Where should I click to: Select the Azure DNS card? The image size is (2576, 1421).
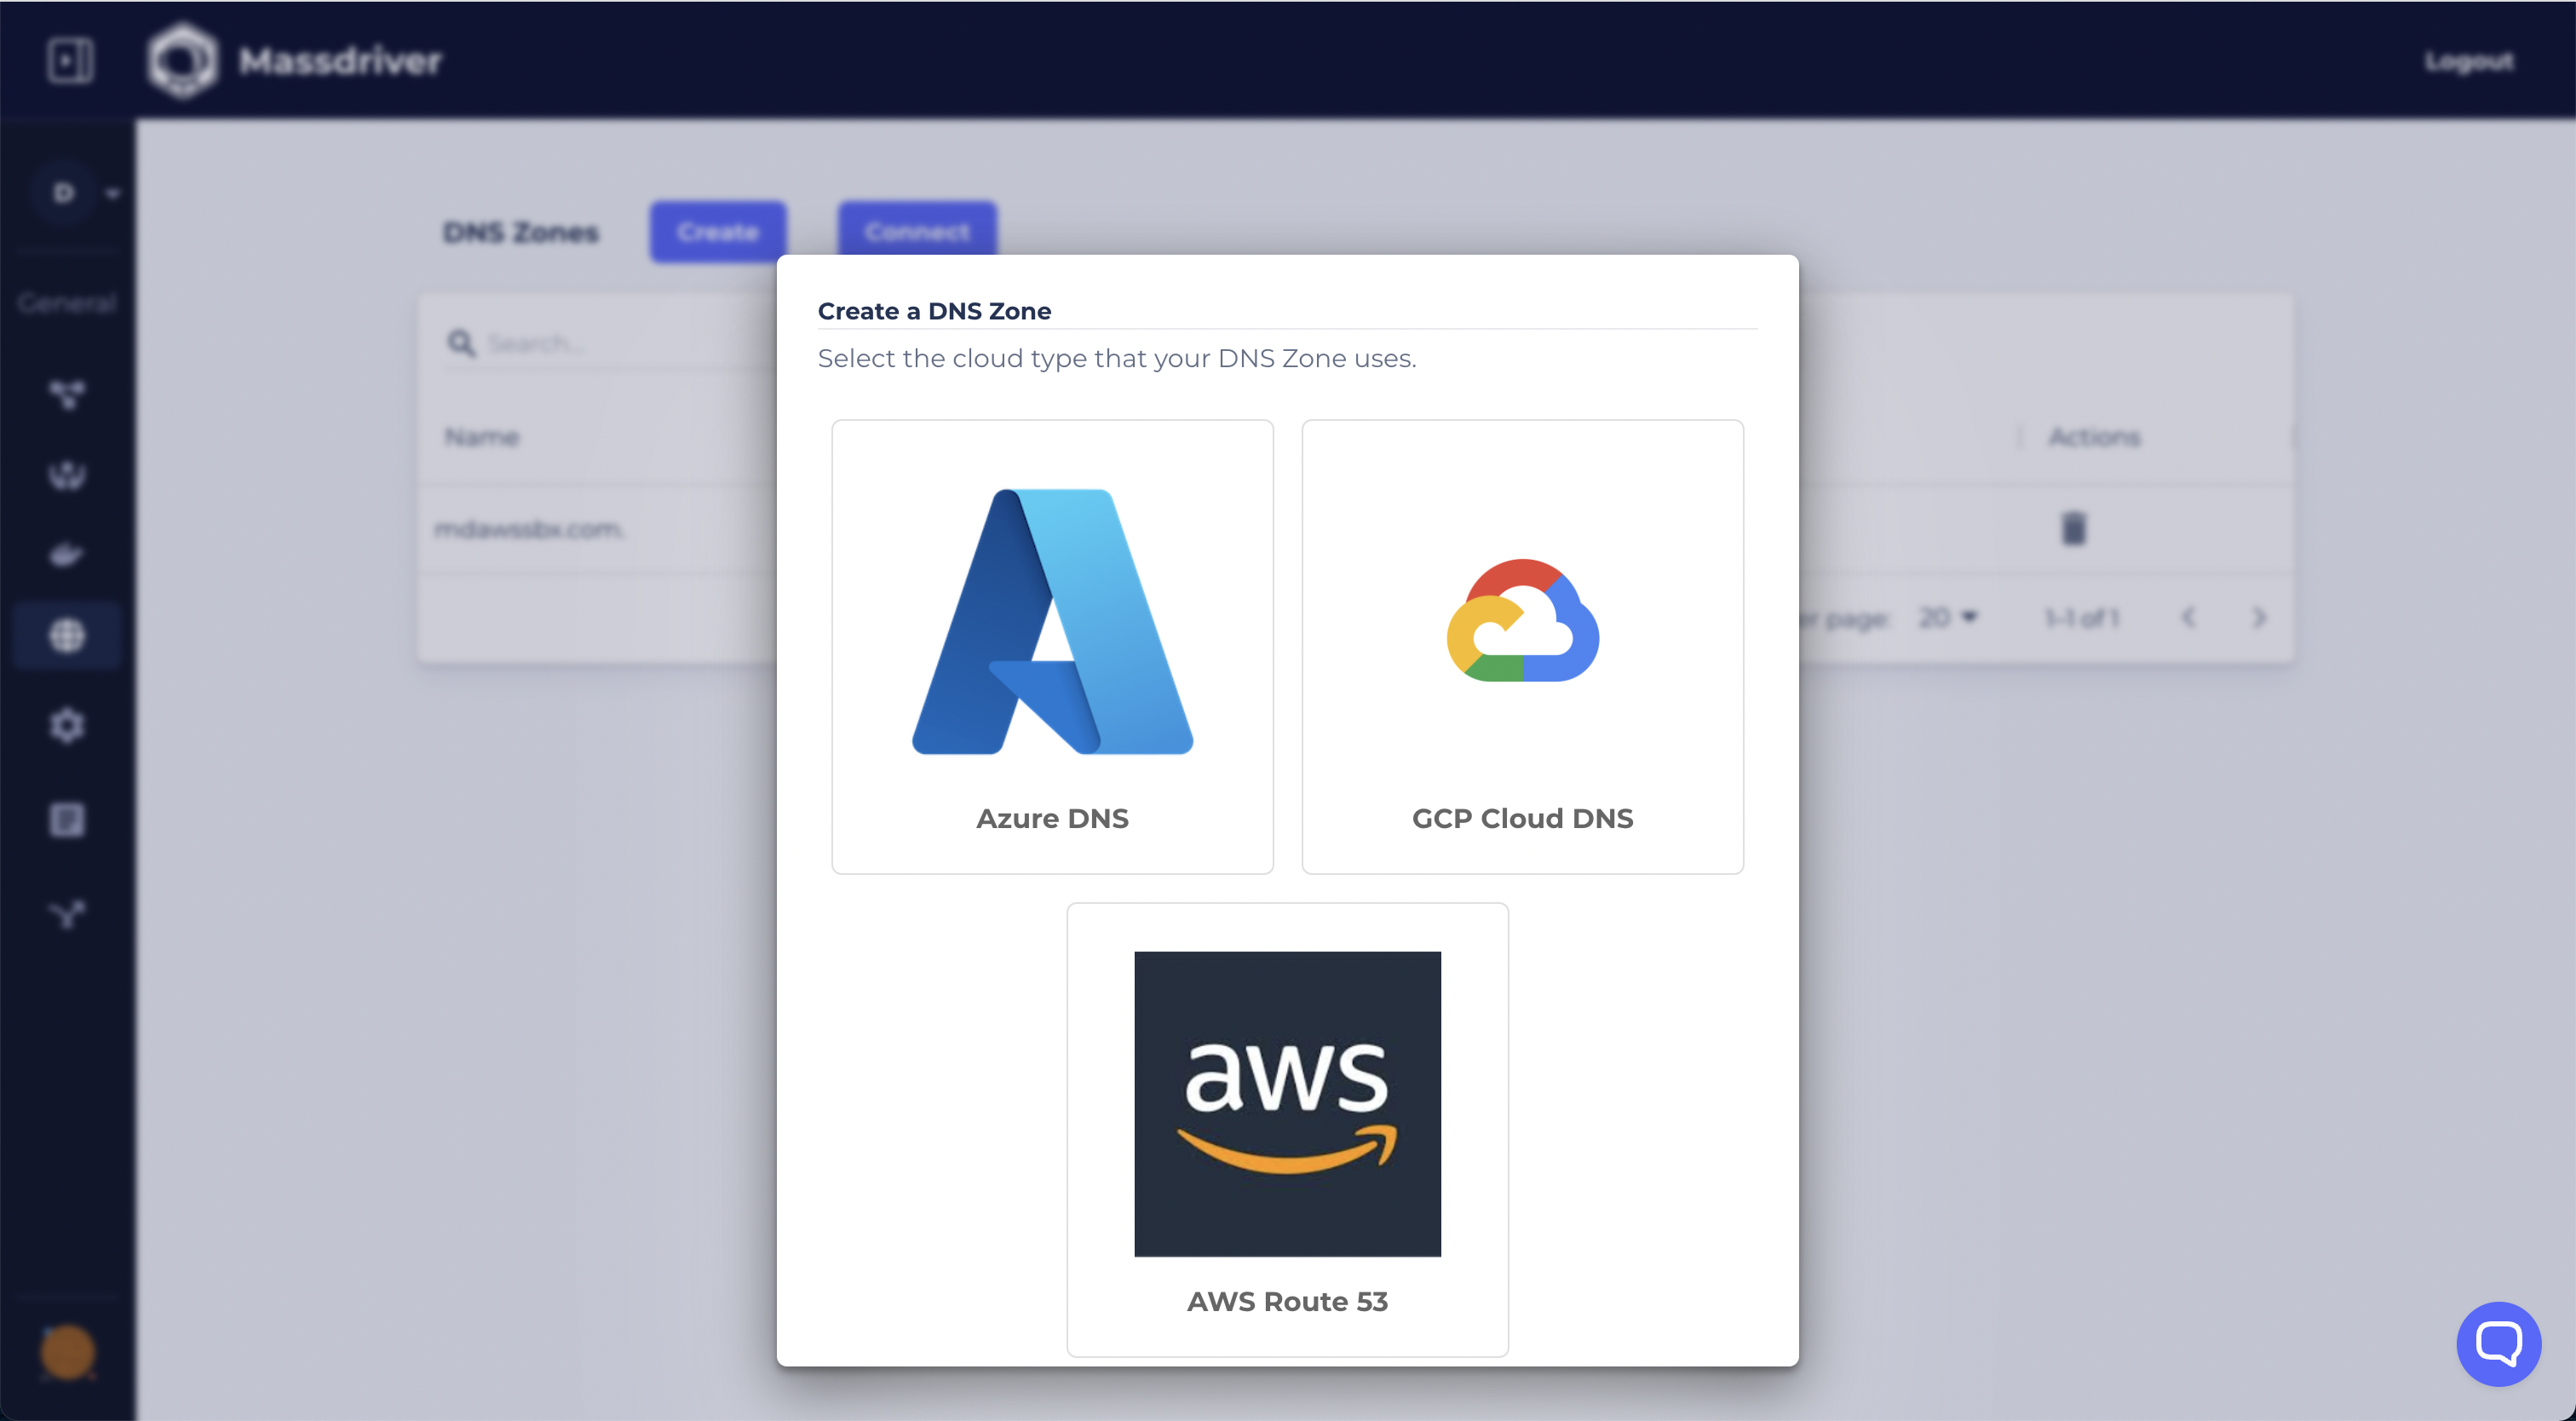coord(1052,646)
